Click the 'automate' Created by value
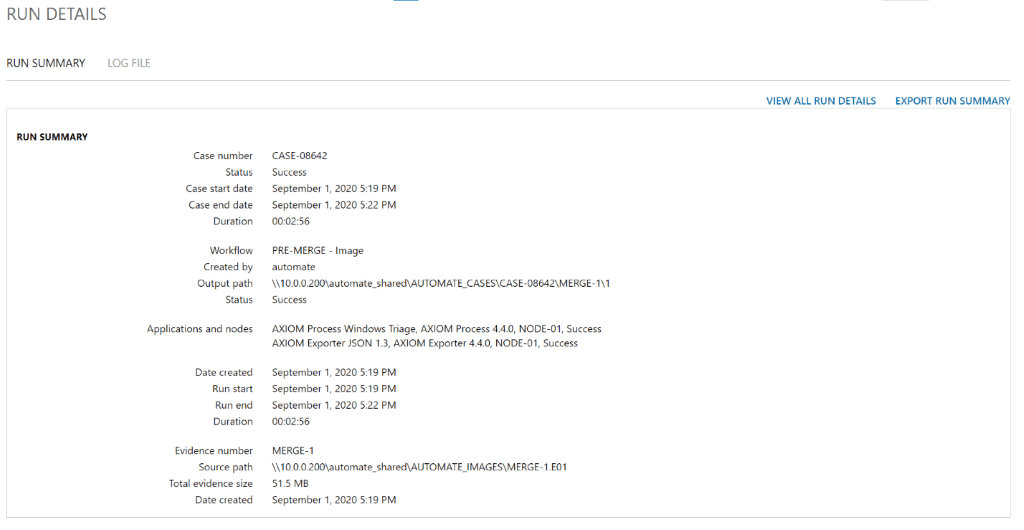 tap(293, 267)
